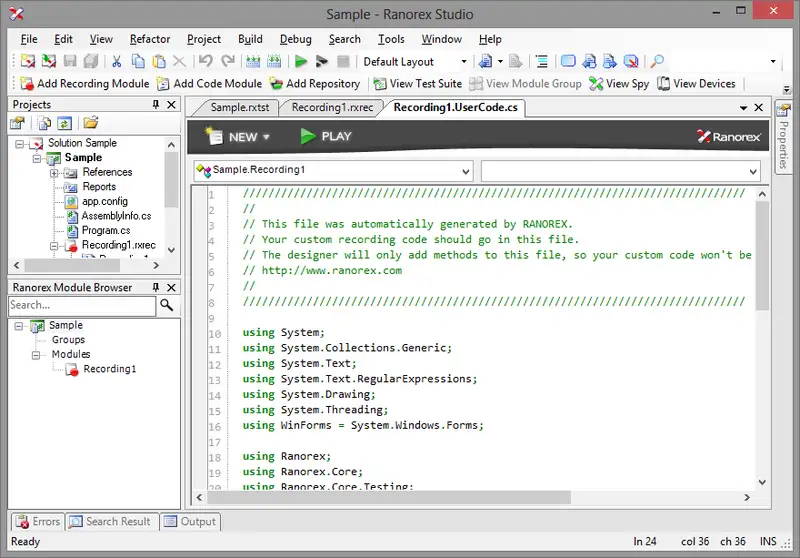Switch to the Sample.rxtst tab

pyautogui.click(x=240, y=108)
